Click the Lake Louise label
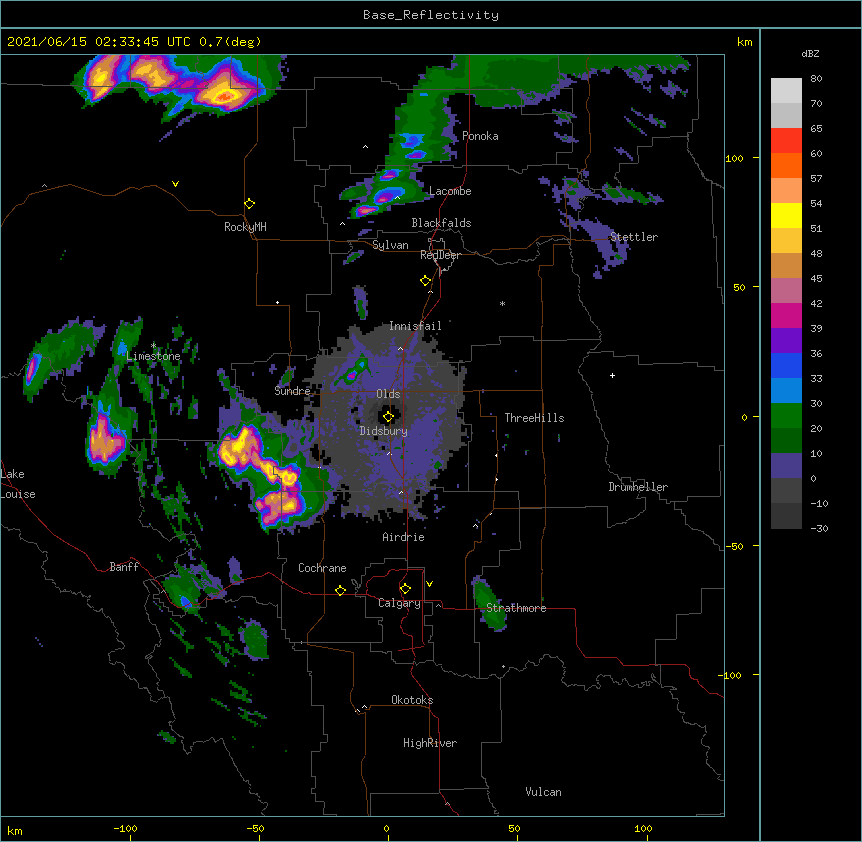 [x=18, y=484]
